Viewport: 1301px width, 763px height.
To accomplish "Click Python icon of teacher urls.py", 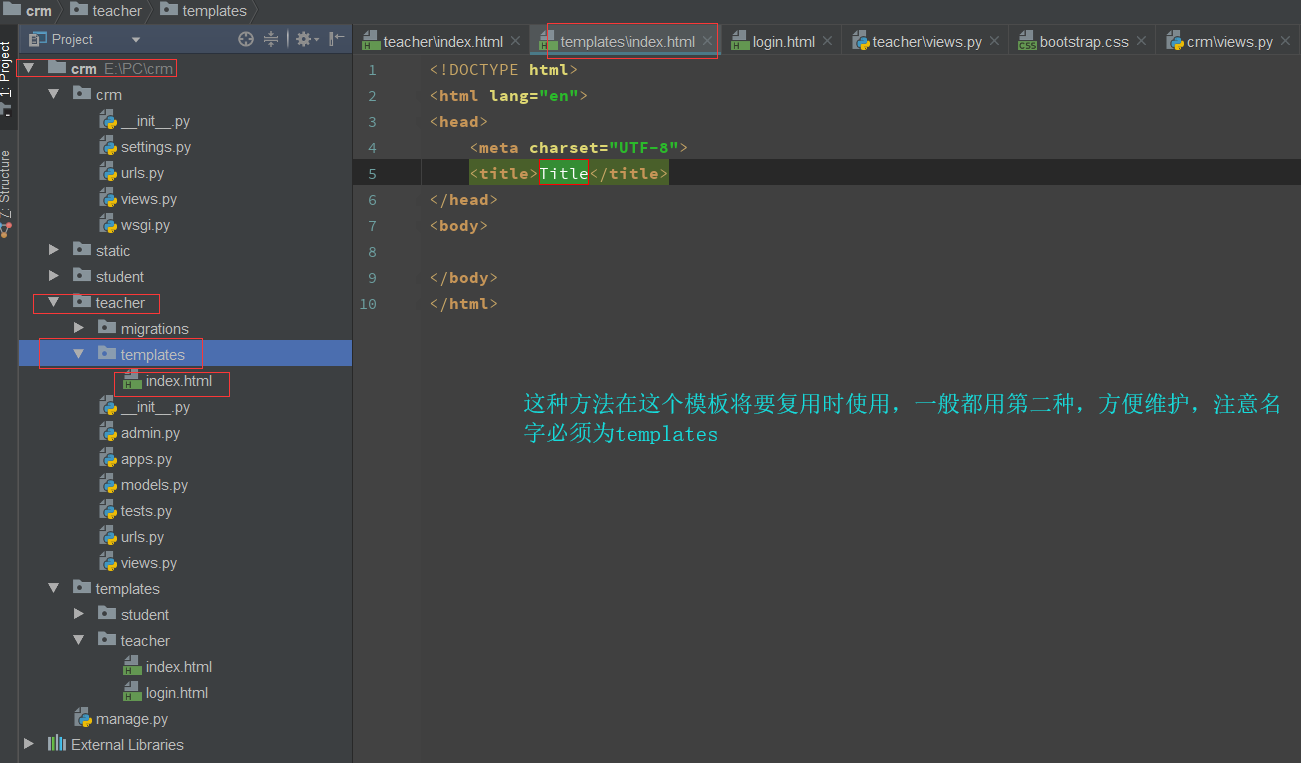I will (108, 536).
